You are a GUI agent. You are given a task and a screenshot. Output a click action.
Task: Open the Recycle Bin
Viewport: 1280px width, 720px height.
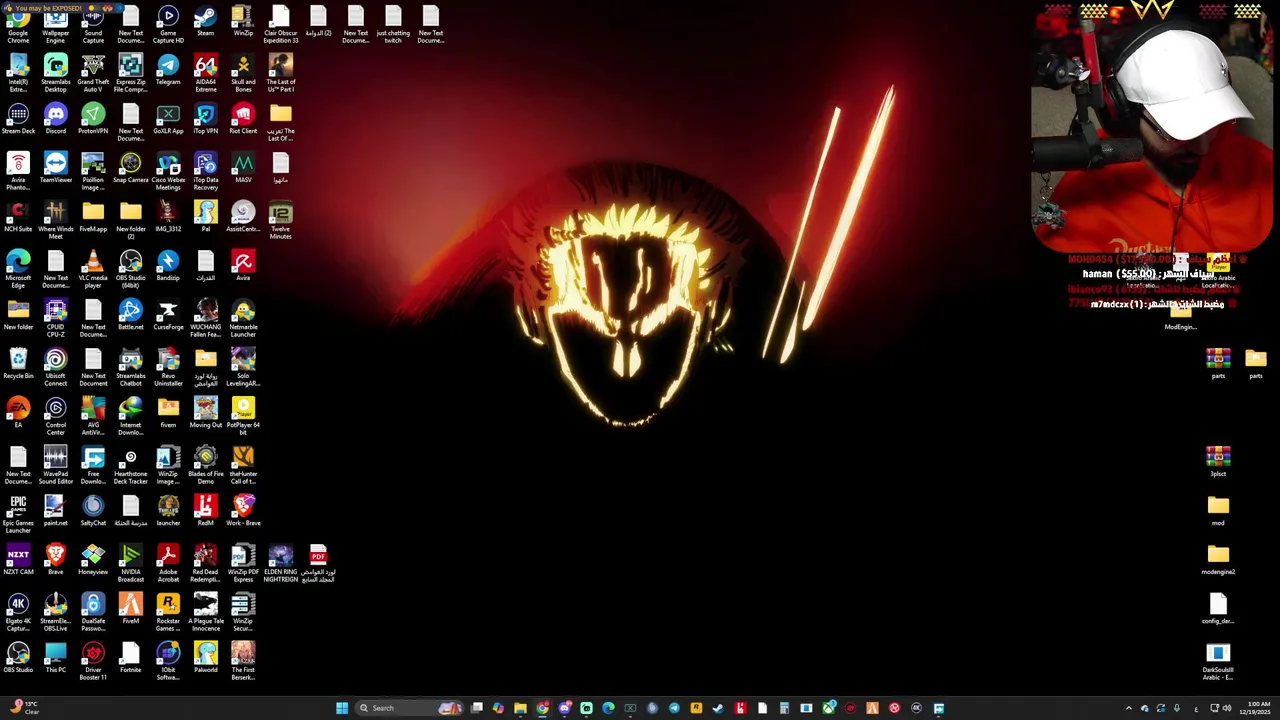point(18,365)
